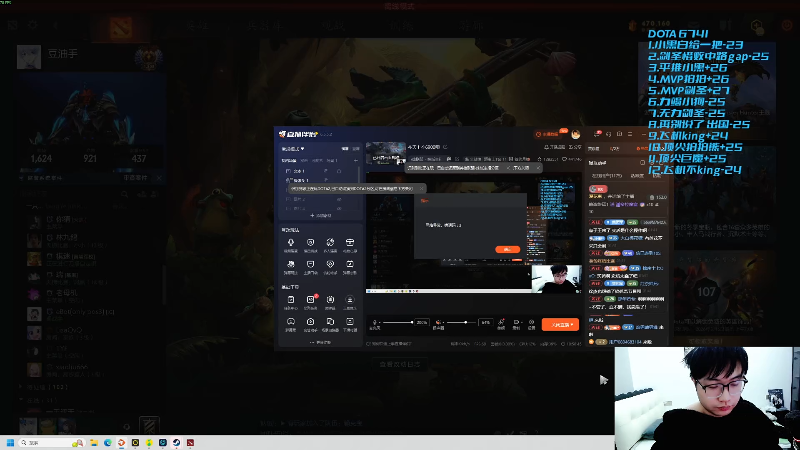Open Dota 2 from the Windows taskbar

pos(190,442)
